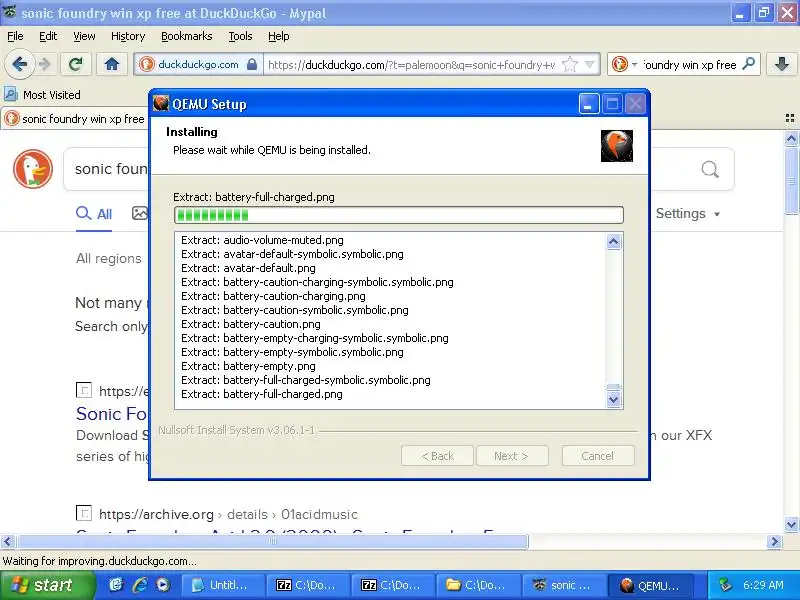Viewport: 800px width, 600px height.
Task: Select log line 'Extract: battery-empty.png'
Action: click(248, 366)
